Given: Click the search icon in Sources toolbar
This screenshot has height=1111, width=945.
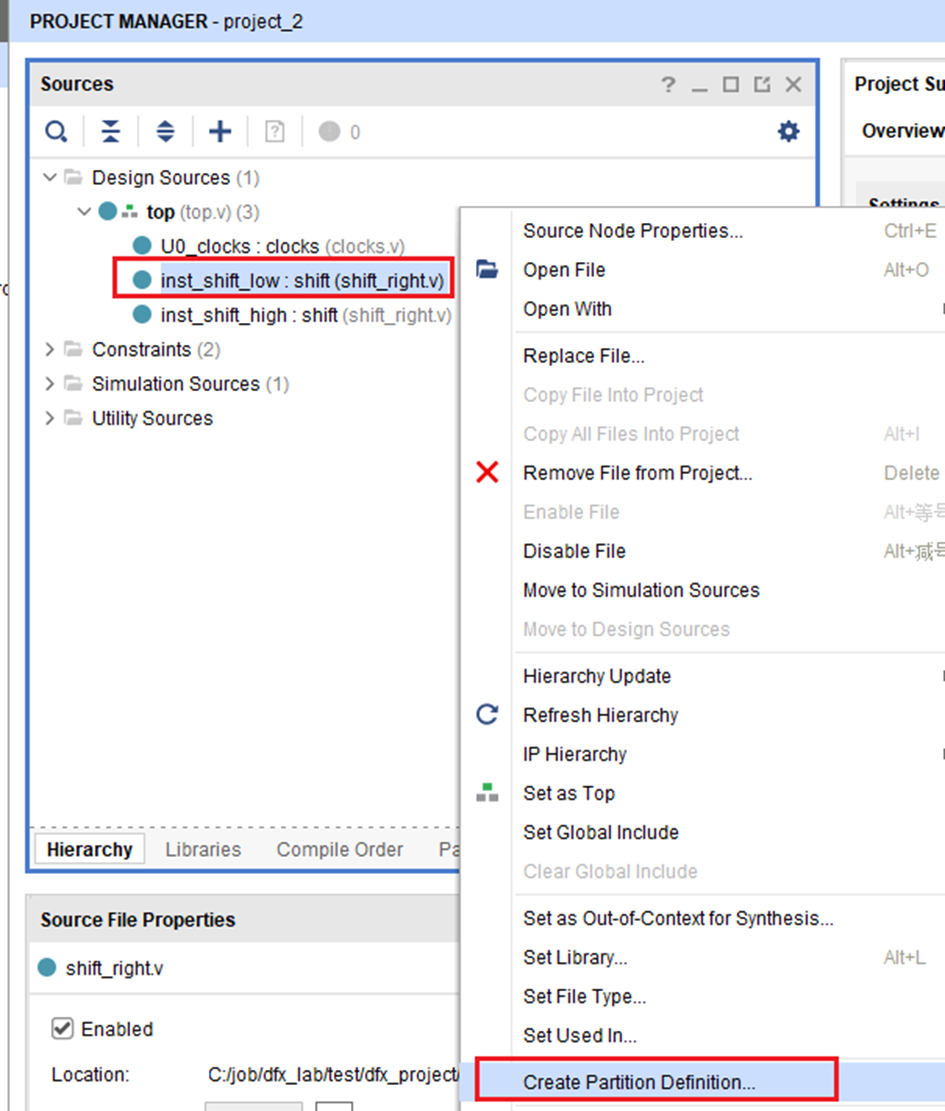Looking at the screenshot, I should click(56, 132).
